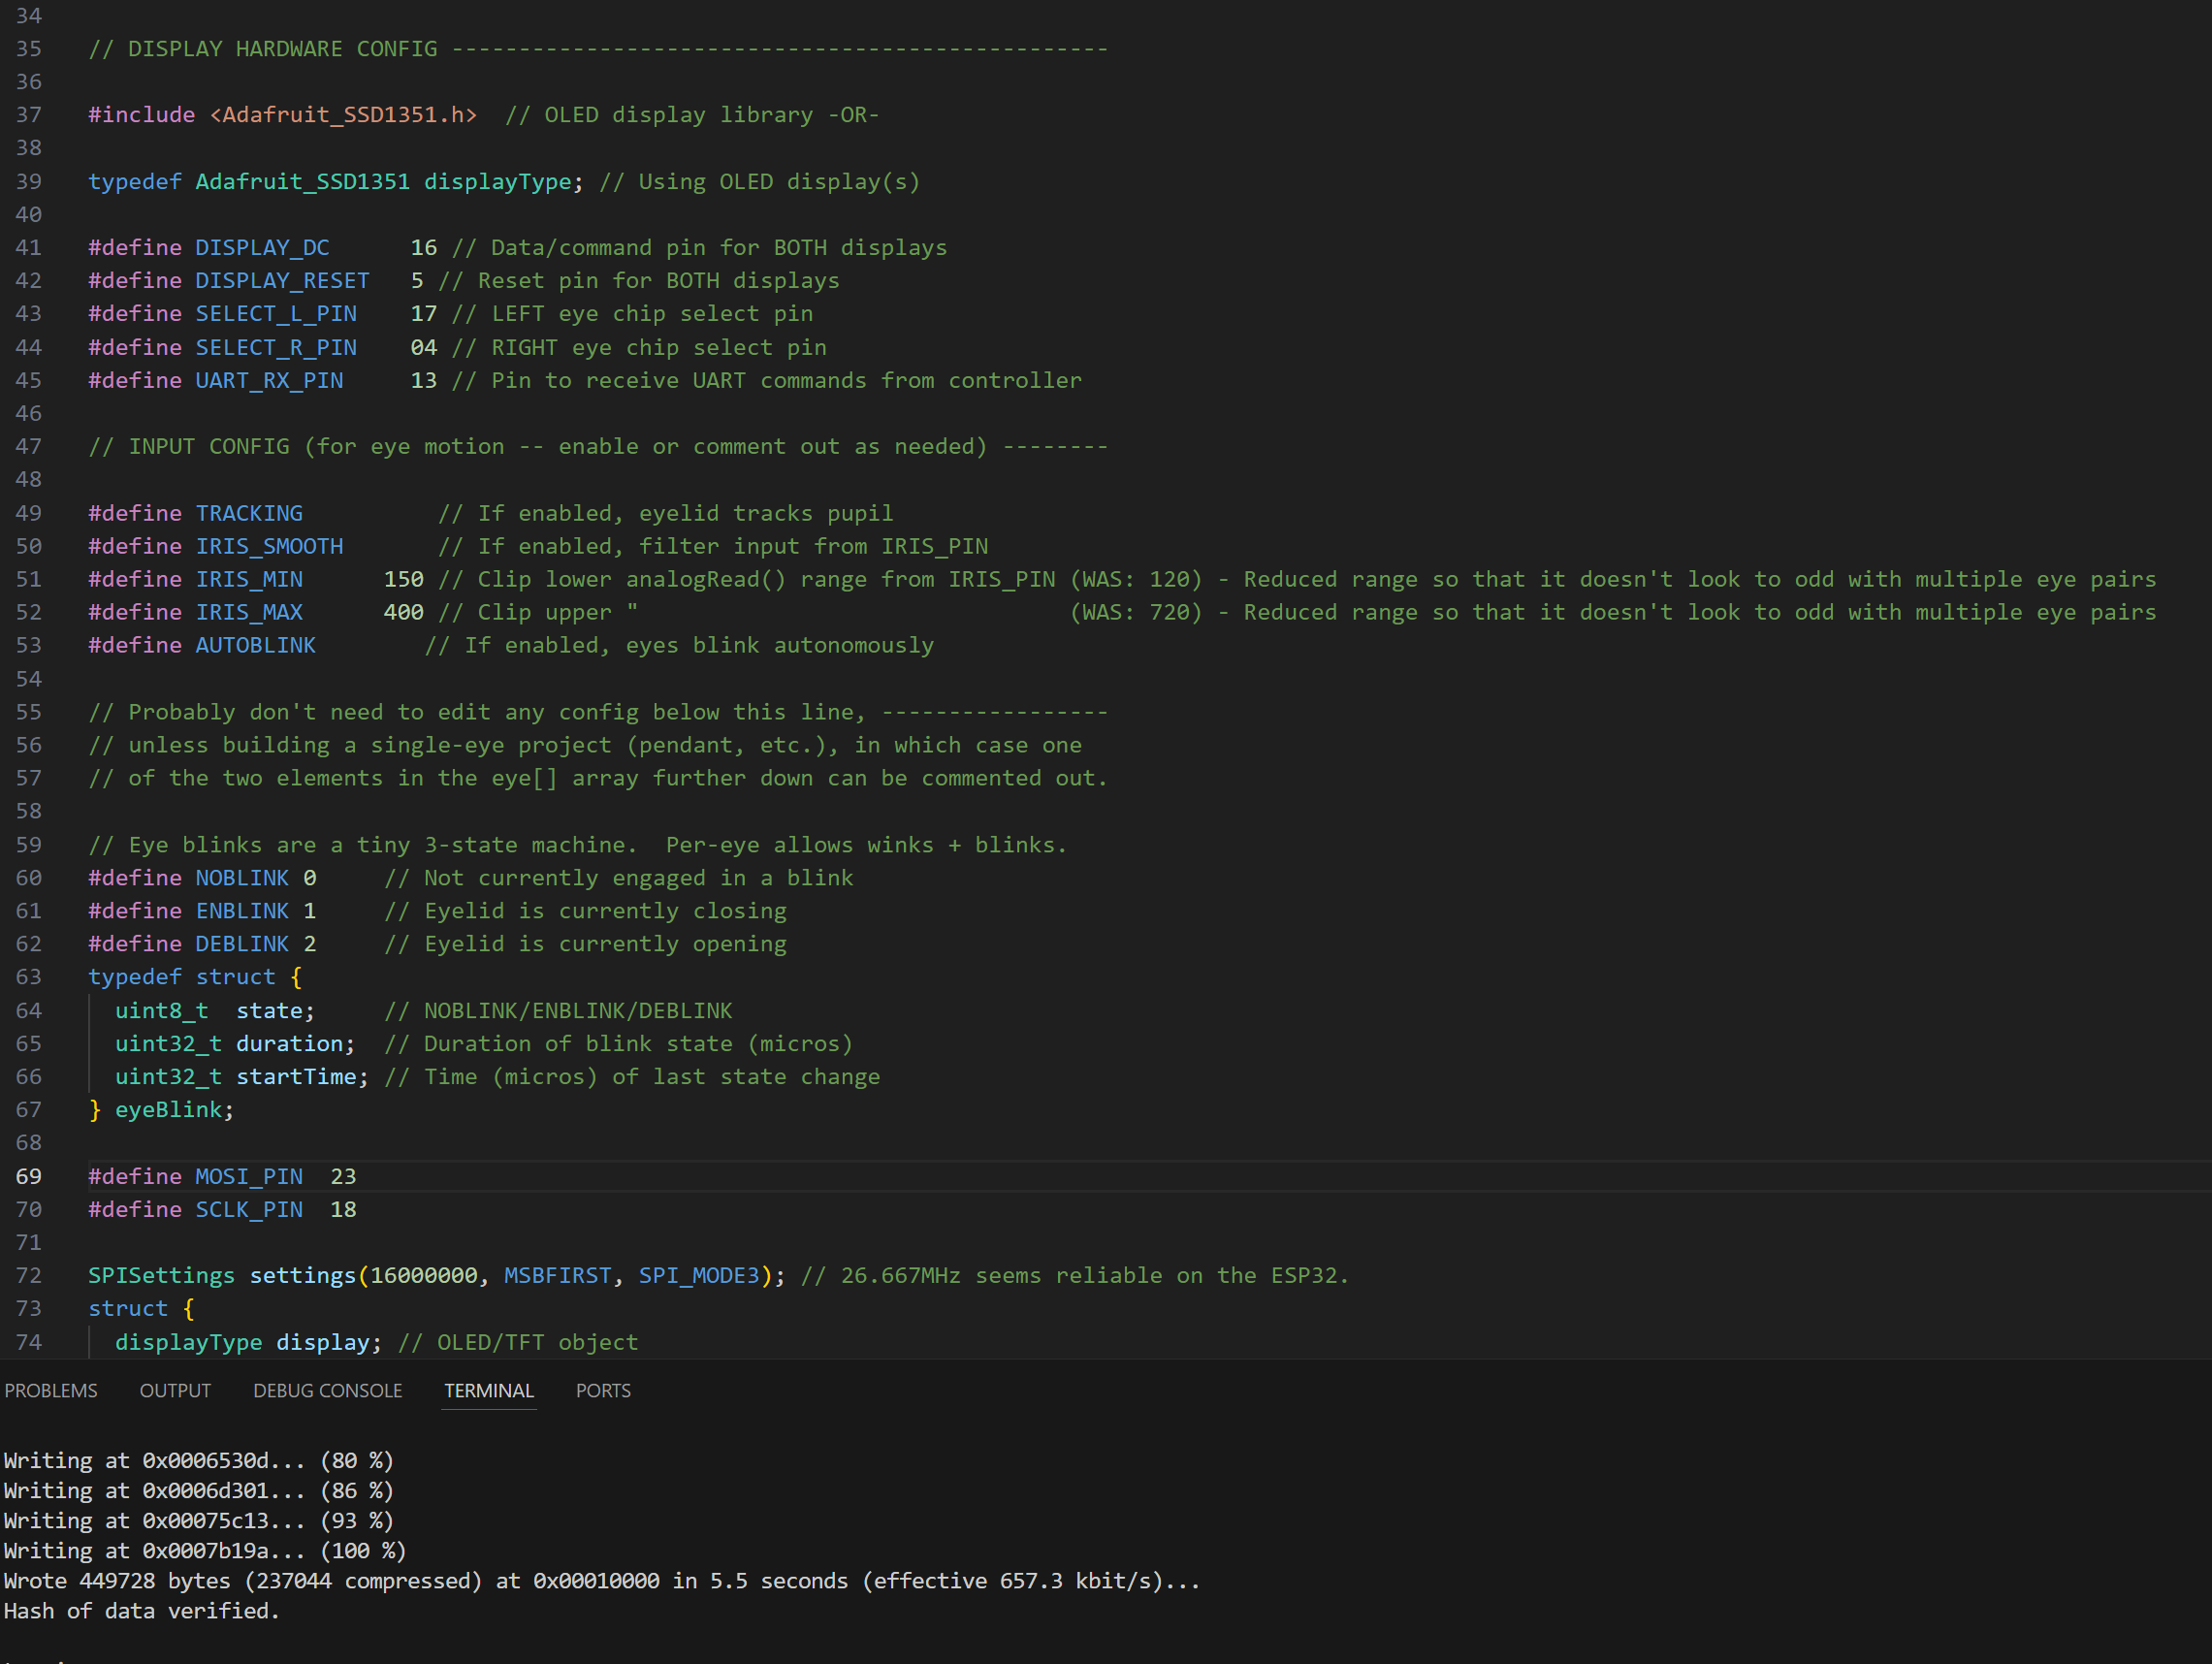
Task: Place cursor on Adafruit_SSD1351.h include
Action: pyautogui.click(x=343, y=115)
